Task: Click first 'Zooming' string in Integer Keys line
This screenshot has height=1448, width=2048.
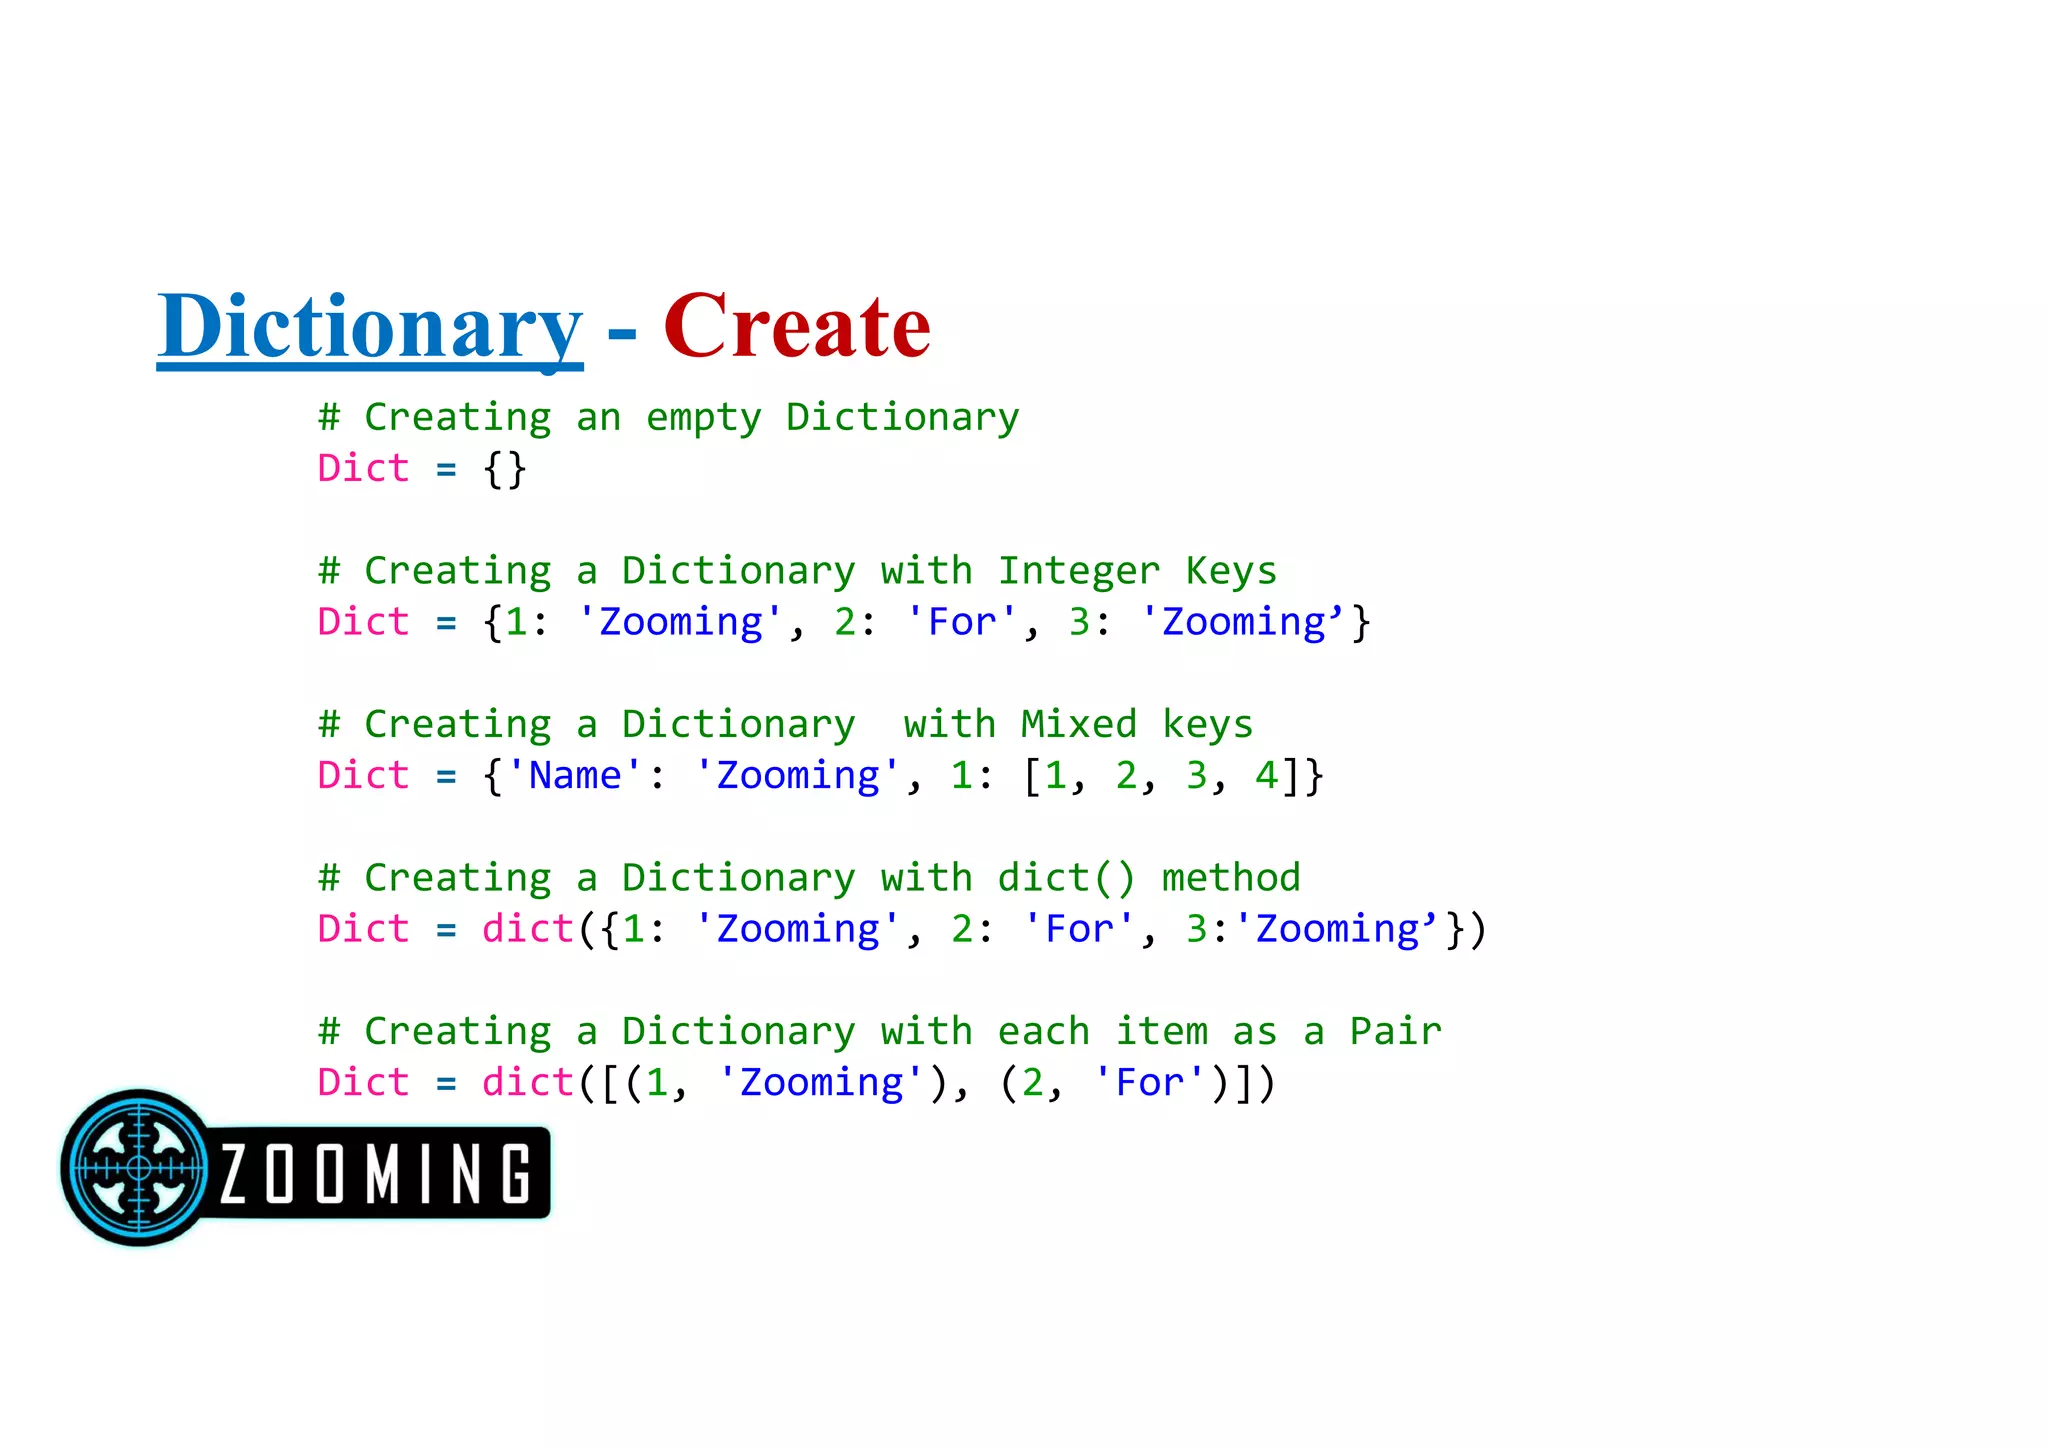Action: [680, 622]
